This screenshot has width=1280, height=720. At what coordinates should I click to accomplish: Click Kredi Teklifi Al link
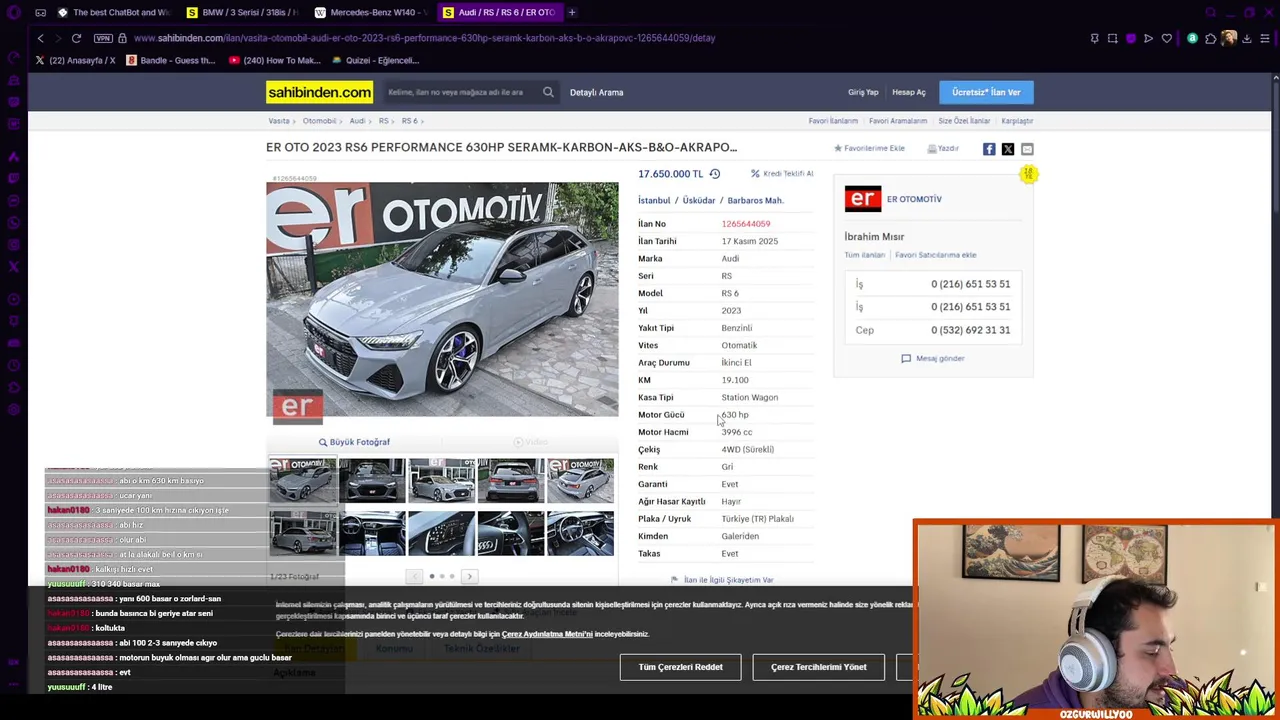point(782,174)
